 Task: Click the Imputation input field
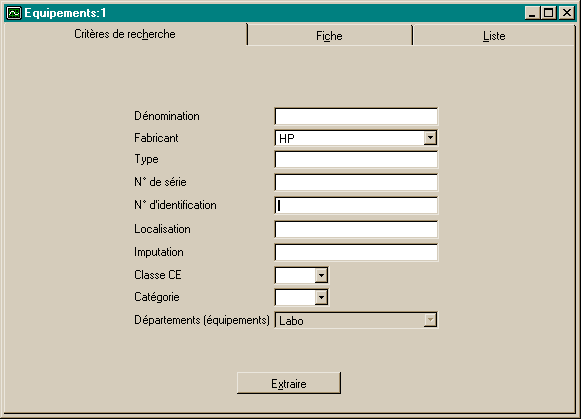tap(356, 252)
